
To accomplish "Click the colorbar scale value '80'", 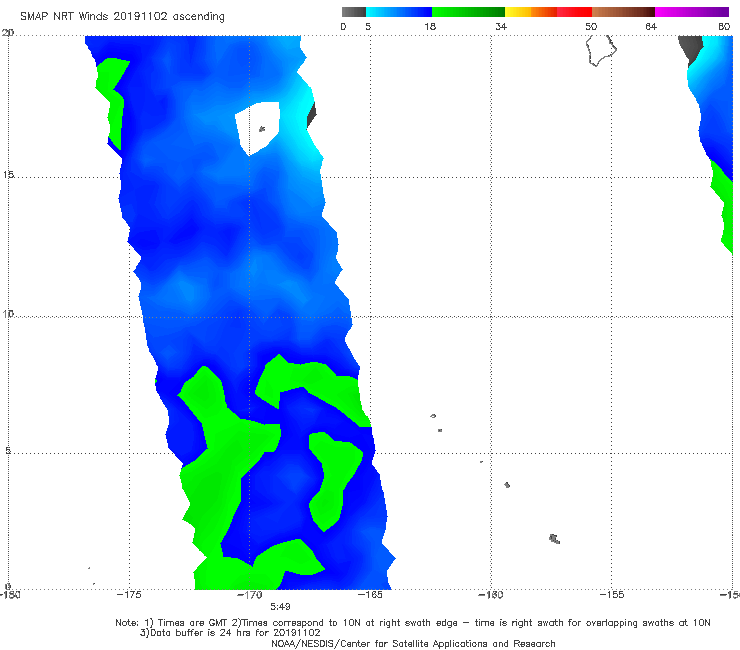I will 724,26.
